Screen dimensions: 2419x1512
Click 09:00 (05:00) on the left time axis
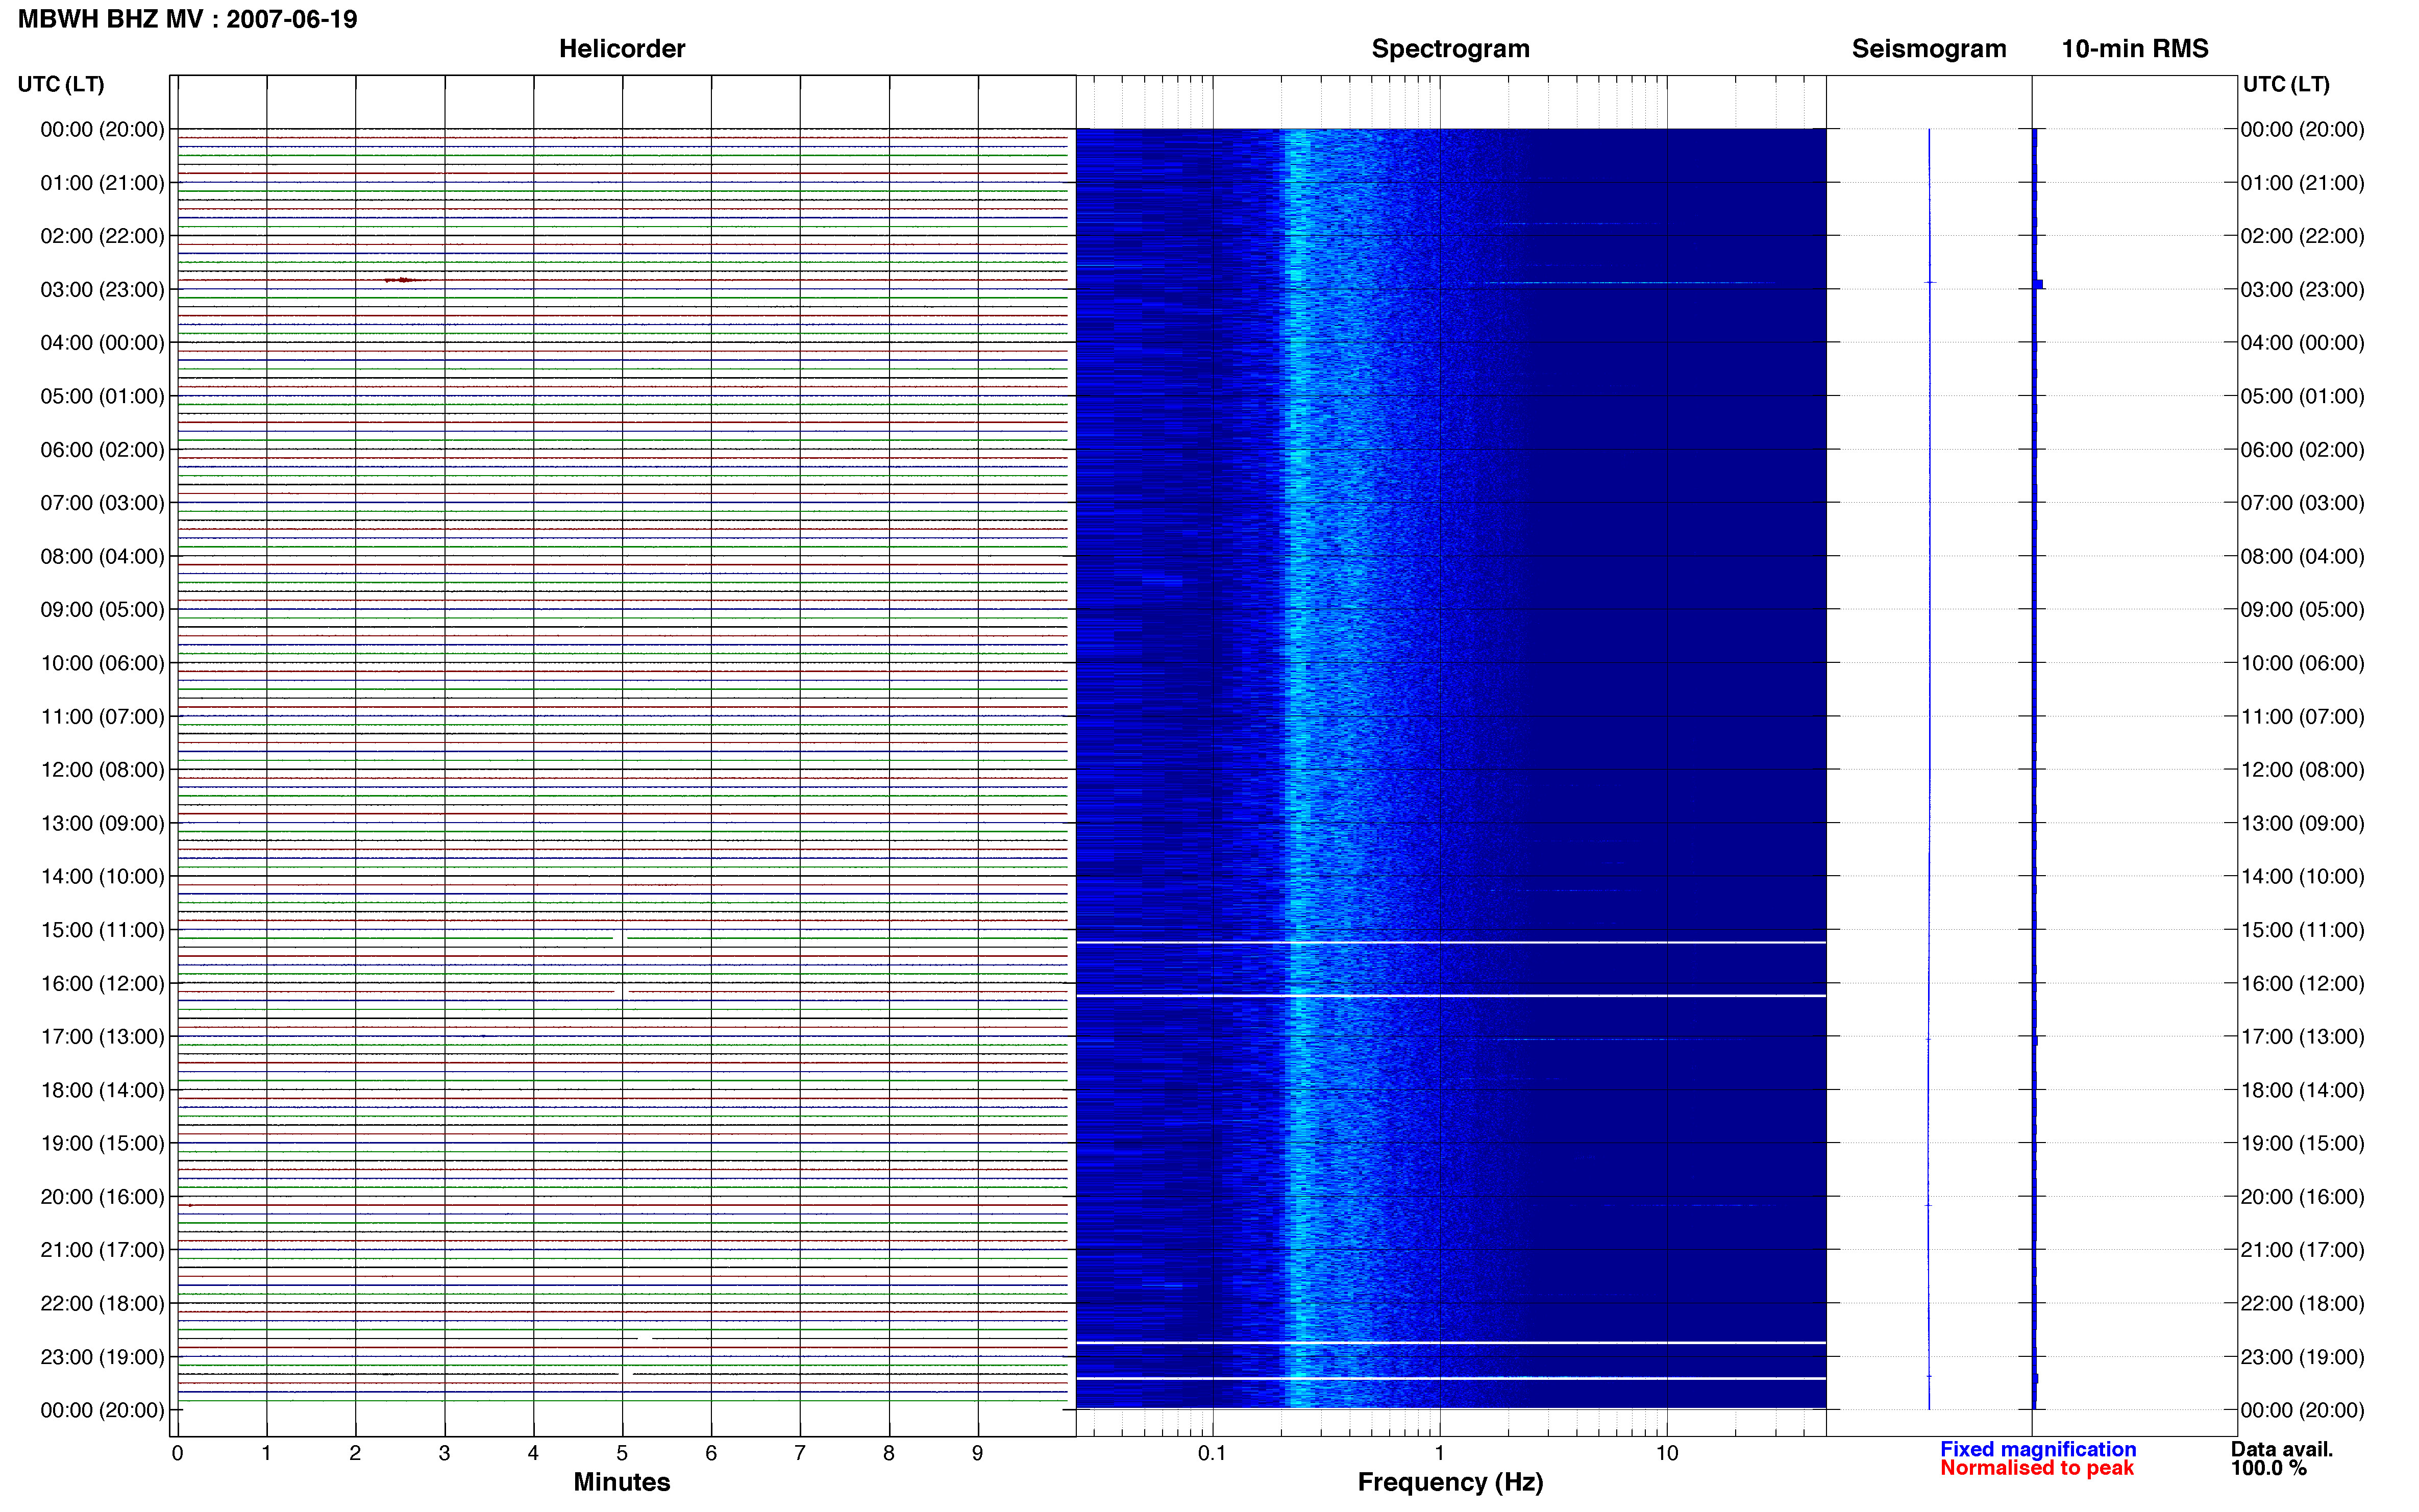click(x=102, y=610)
